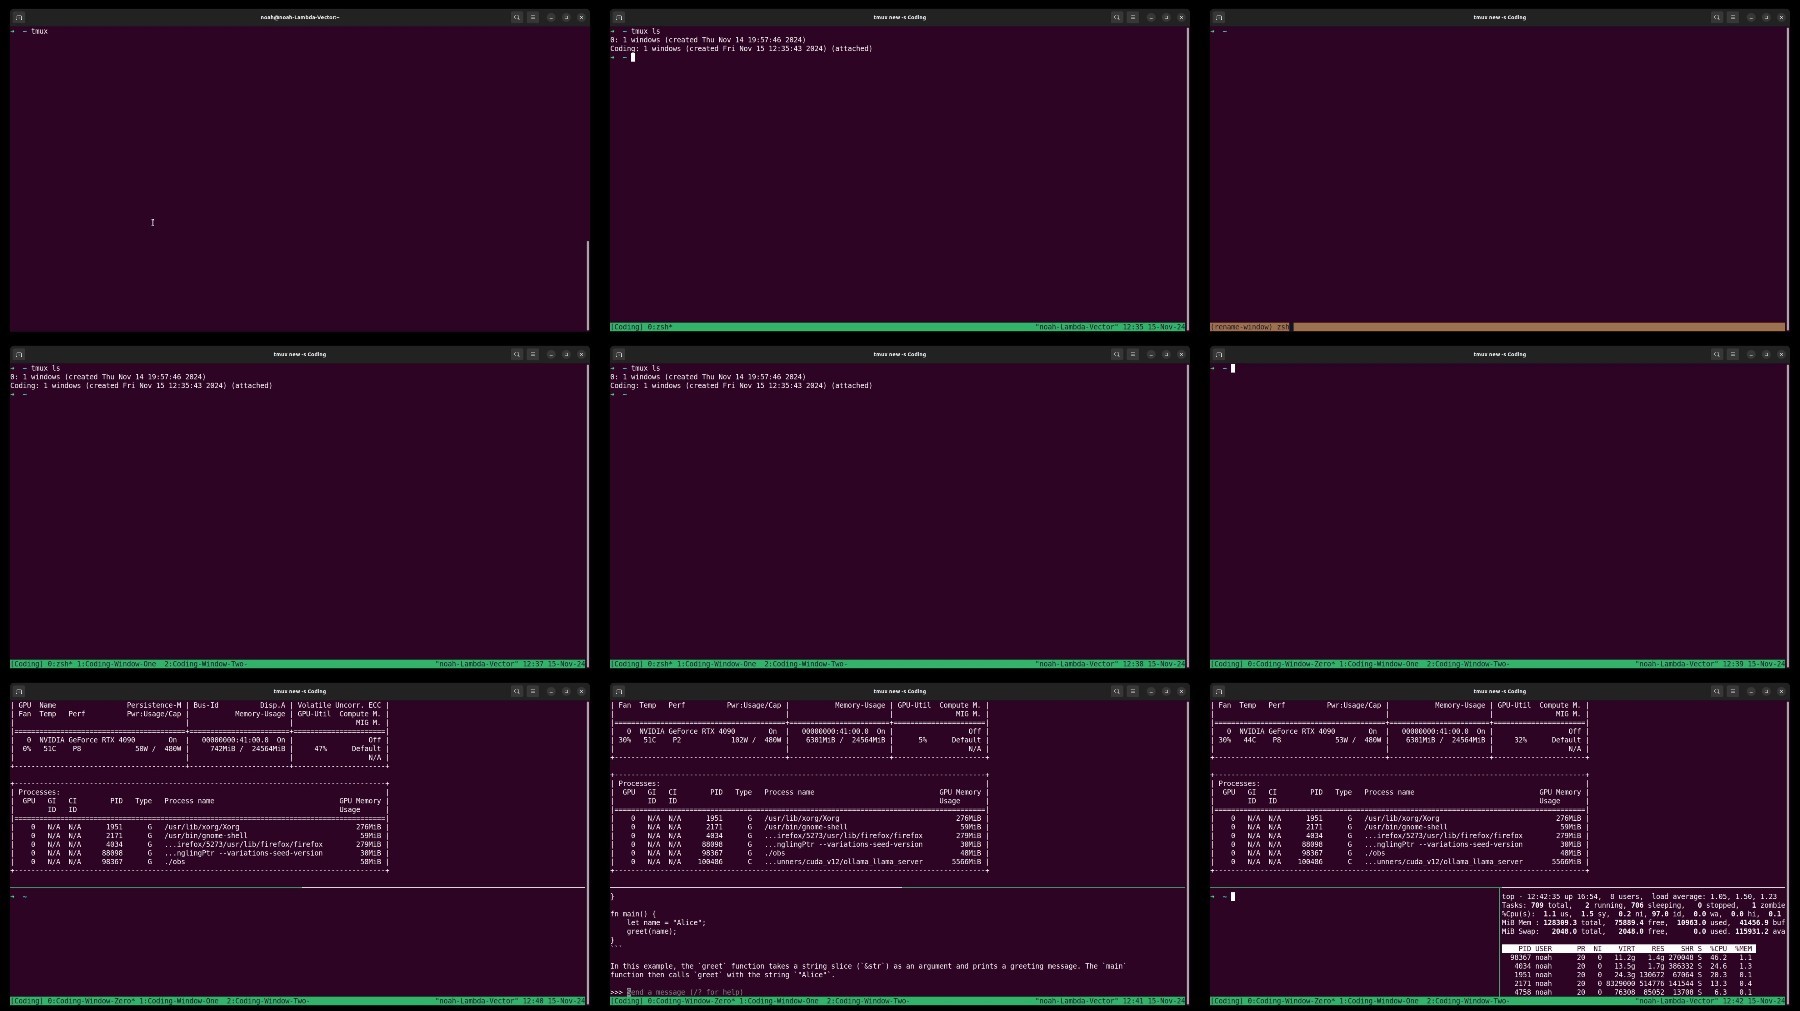1800x1011 pixels.
Task: Click '/usr/lib/xorg/Xorg' process in the 12:40 terminal
Action: pyautogui.click(x=202, y=827)
